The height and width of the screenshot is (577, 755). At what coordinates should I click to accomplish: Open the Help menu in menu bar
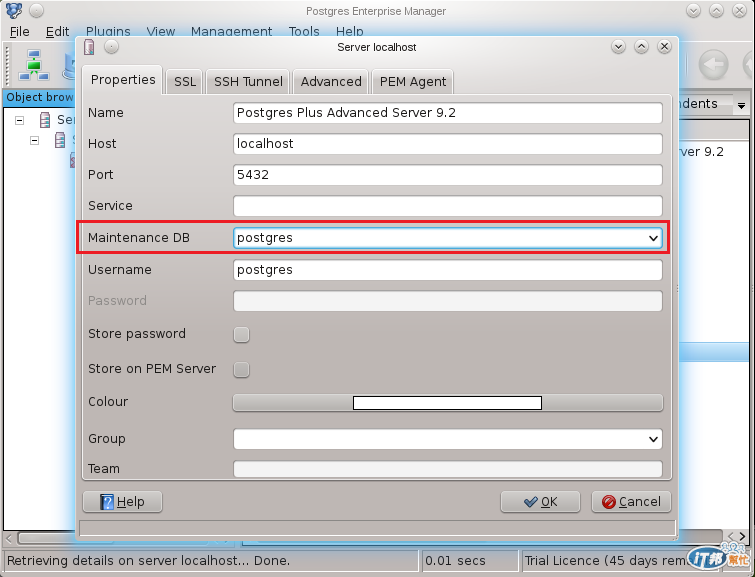[350, 32]
